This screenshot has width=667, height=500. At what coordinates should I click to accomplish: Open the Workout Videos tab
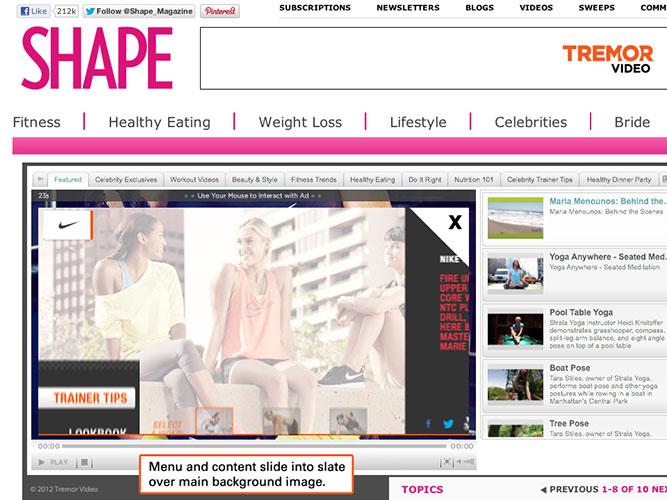[x=194, y=180]
